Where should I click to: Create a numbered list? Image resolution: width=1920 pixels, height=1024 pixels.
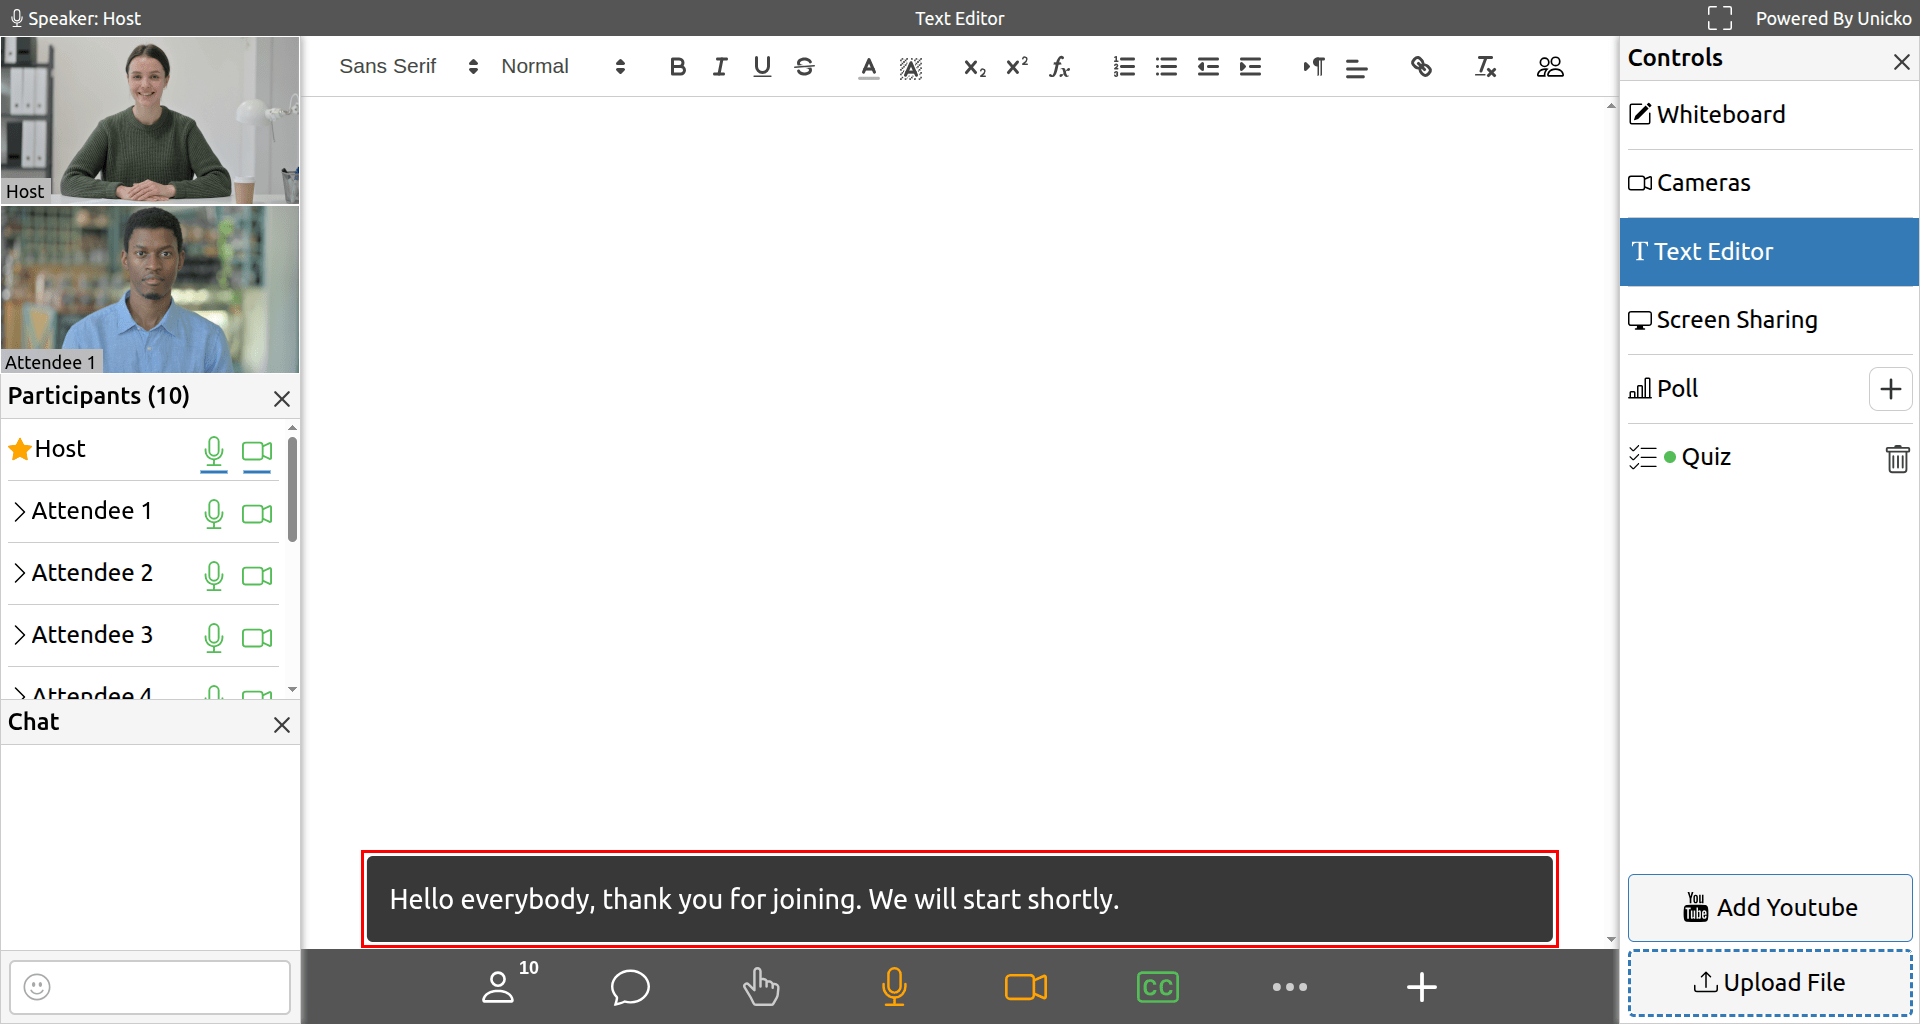(x=1124, y=67)
